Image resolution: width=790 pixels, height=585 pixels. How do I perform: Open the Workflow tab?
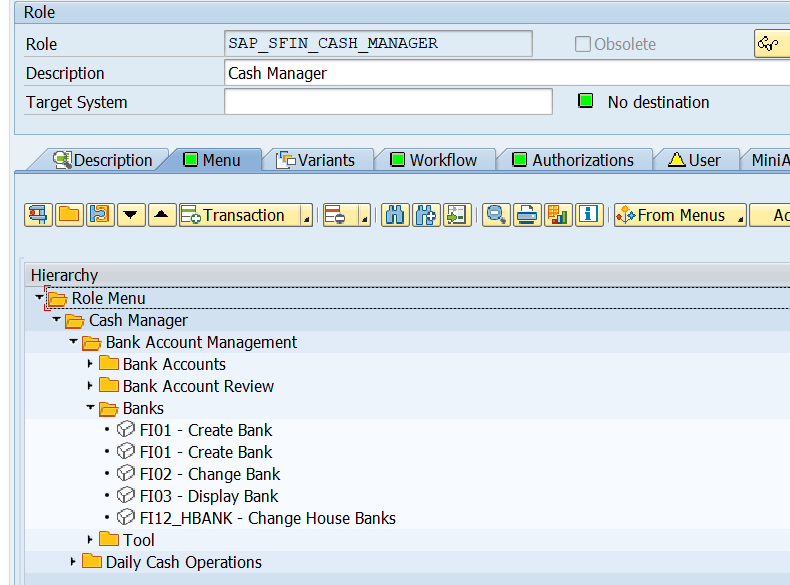point(442,160)
